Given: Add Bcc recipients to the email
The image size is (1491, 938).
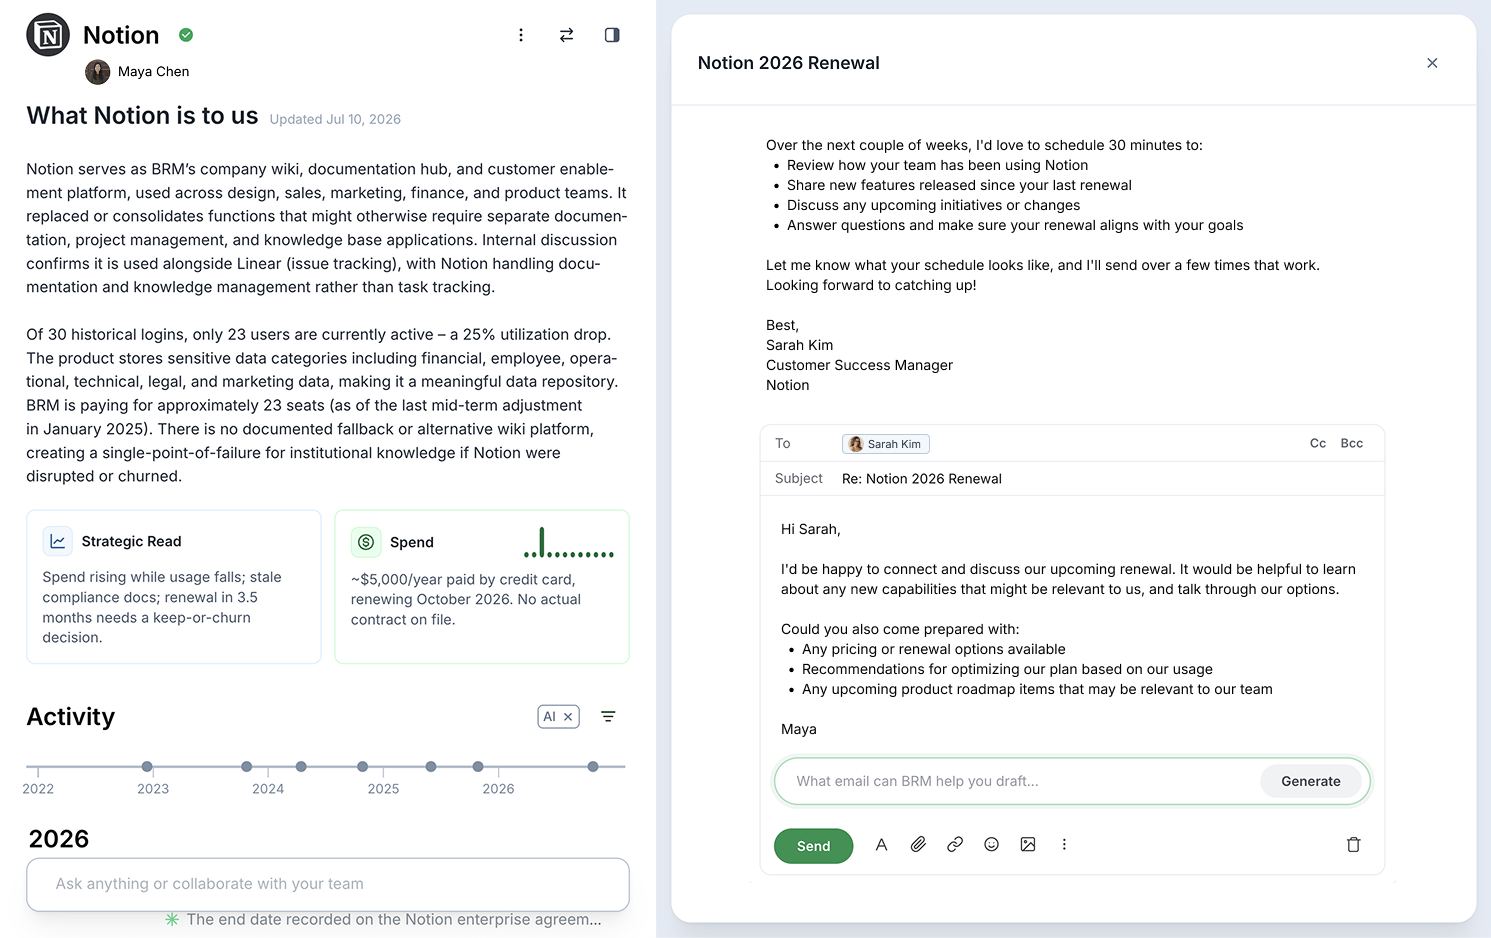Looking at the screenshot, I should click(1352, 443).
